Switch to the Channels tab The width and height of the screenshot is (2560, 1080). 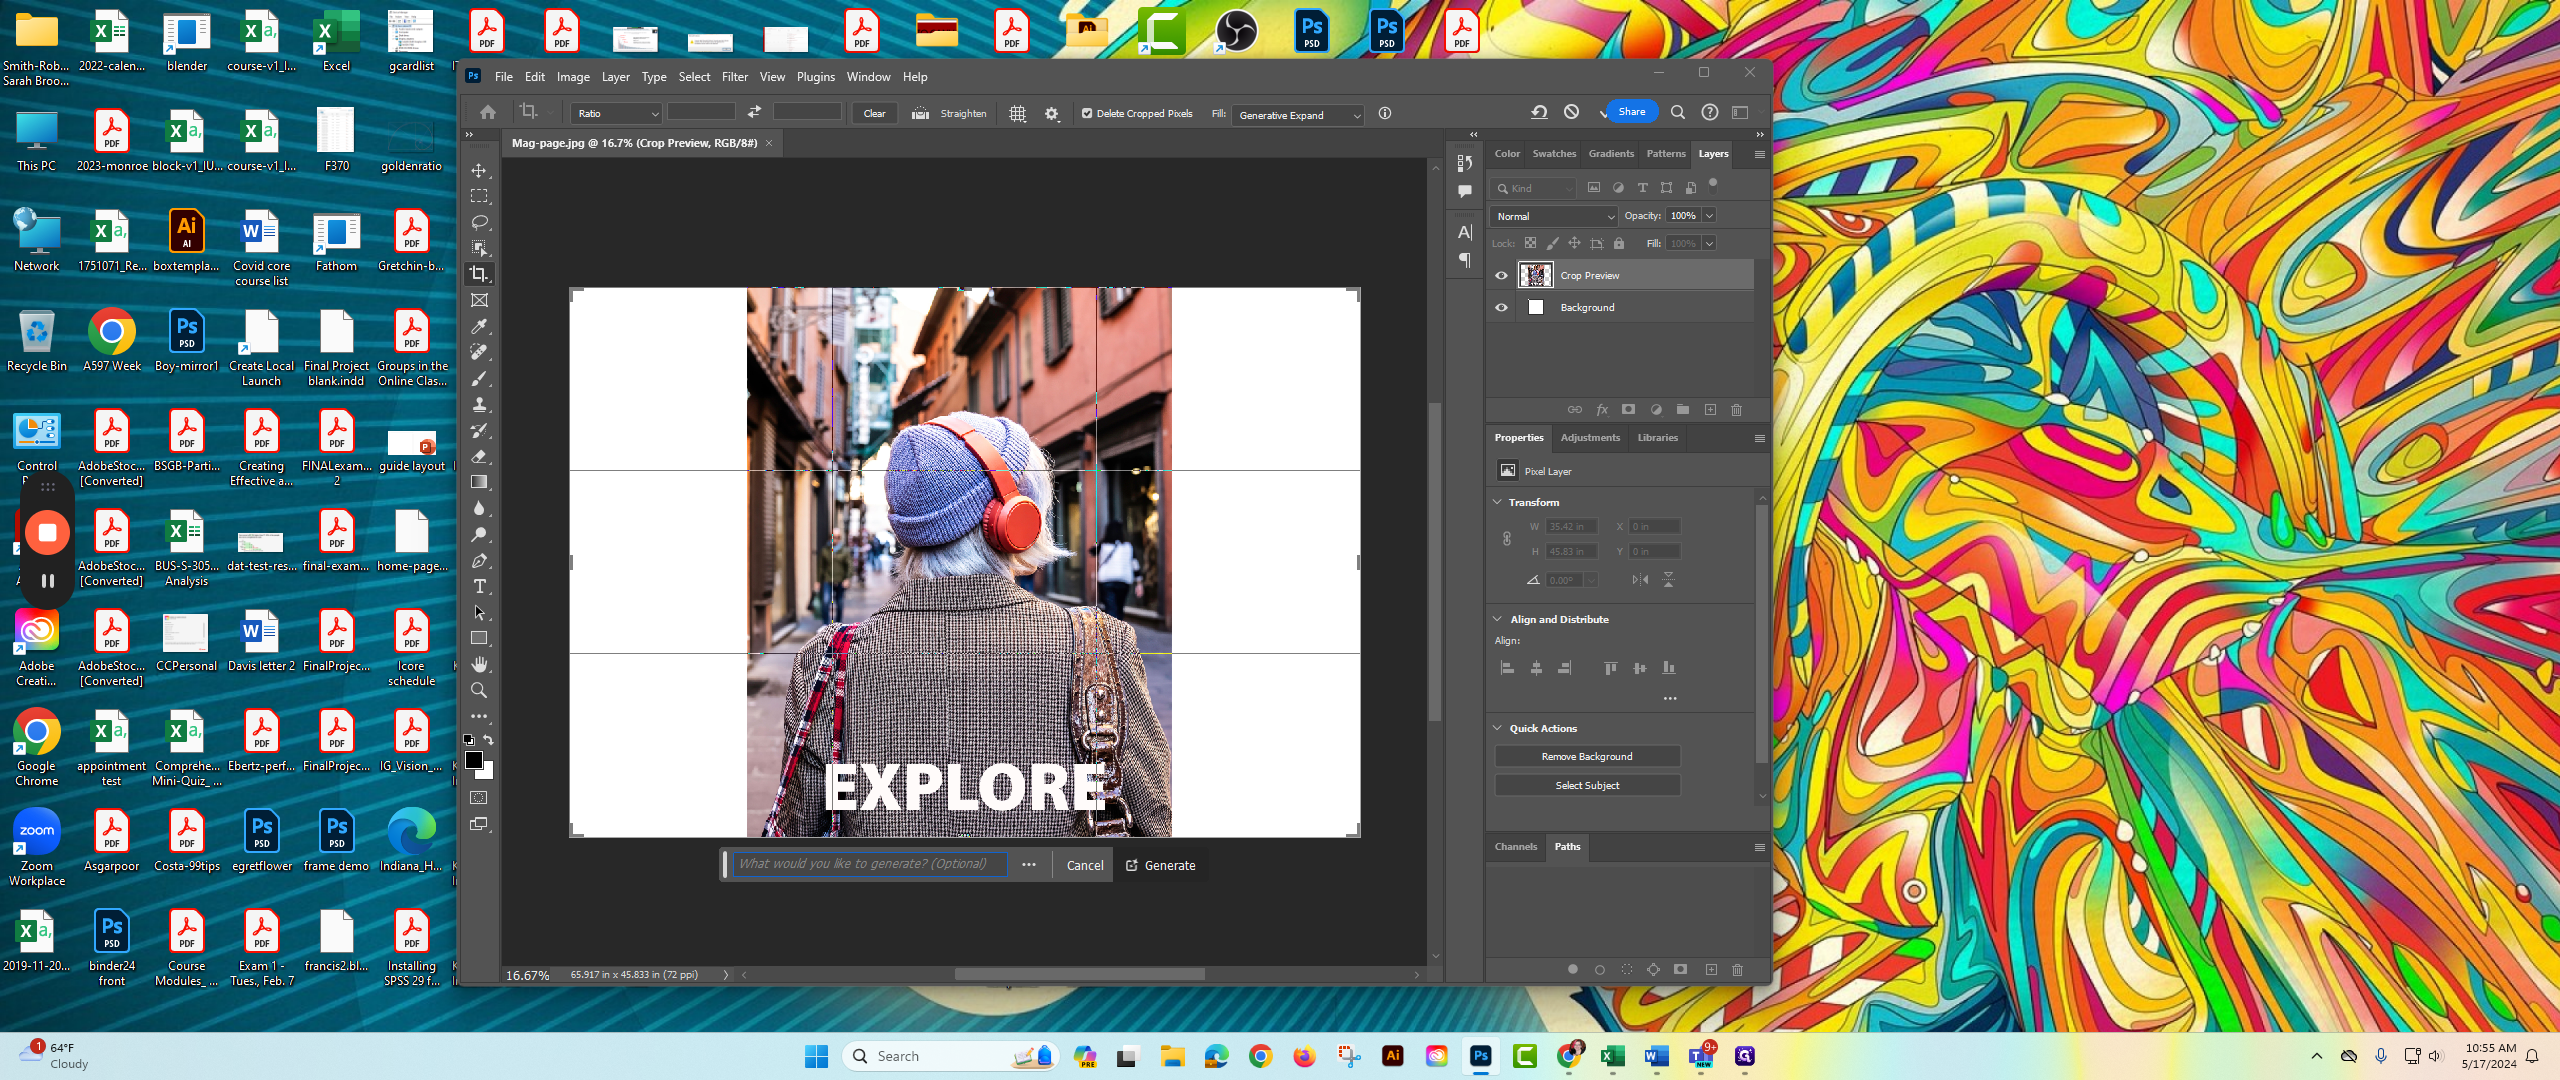(x=1516, y=847)
